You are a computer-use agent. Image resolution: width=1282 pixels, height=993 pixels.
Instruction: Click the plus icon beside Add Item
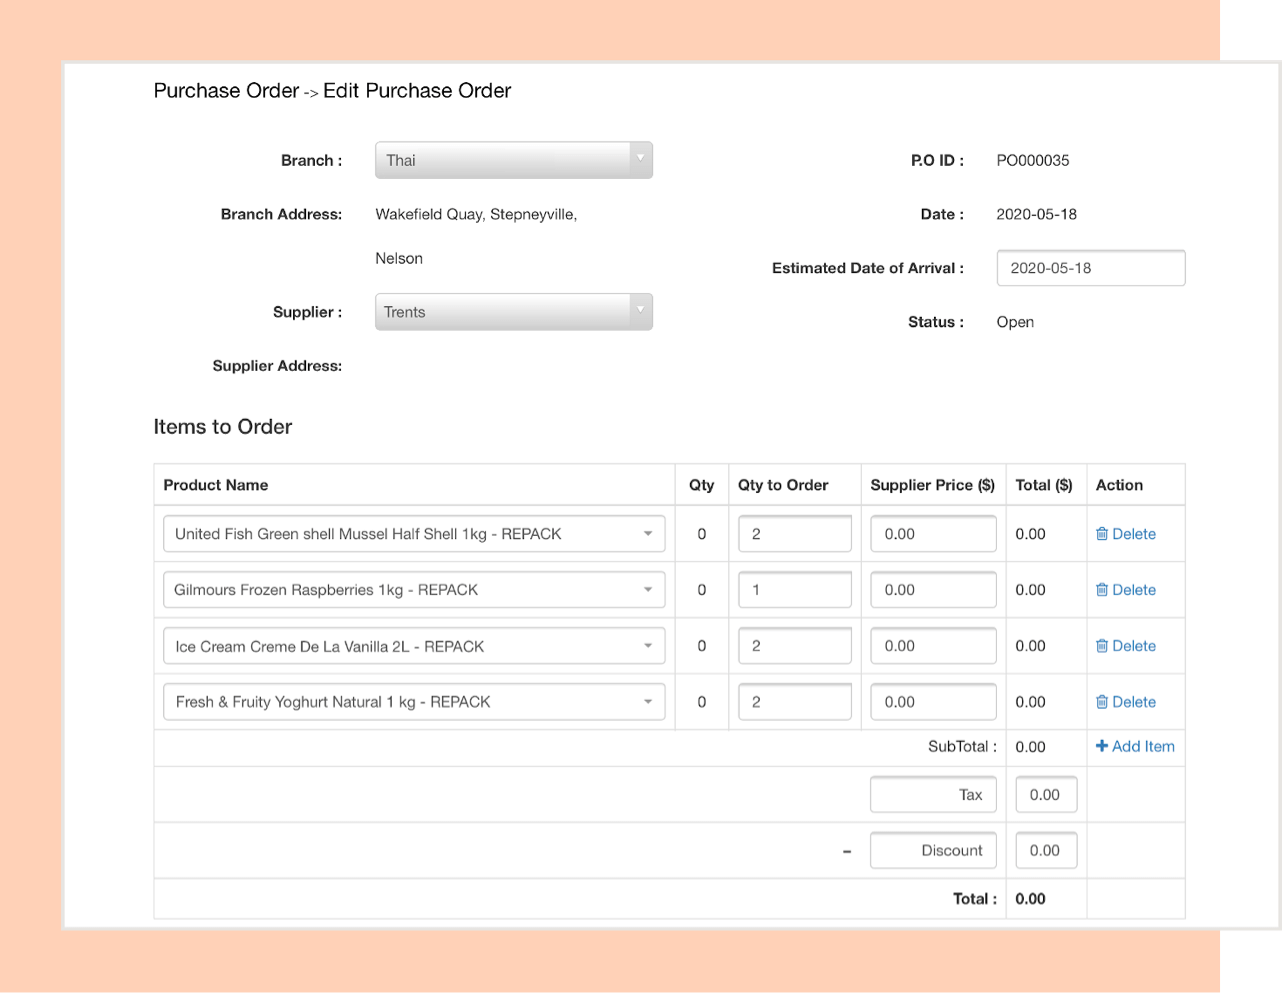pyautogui.click(x=1102, y=746)
